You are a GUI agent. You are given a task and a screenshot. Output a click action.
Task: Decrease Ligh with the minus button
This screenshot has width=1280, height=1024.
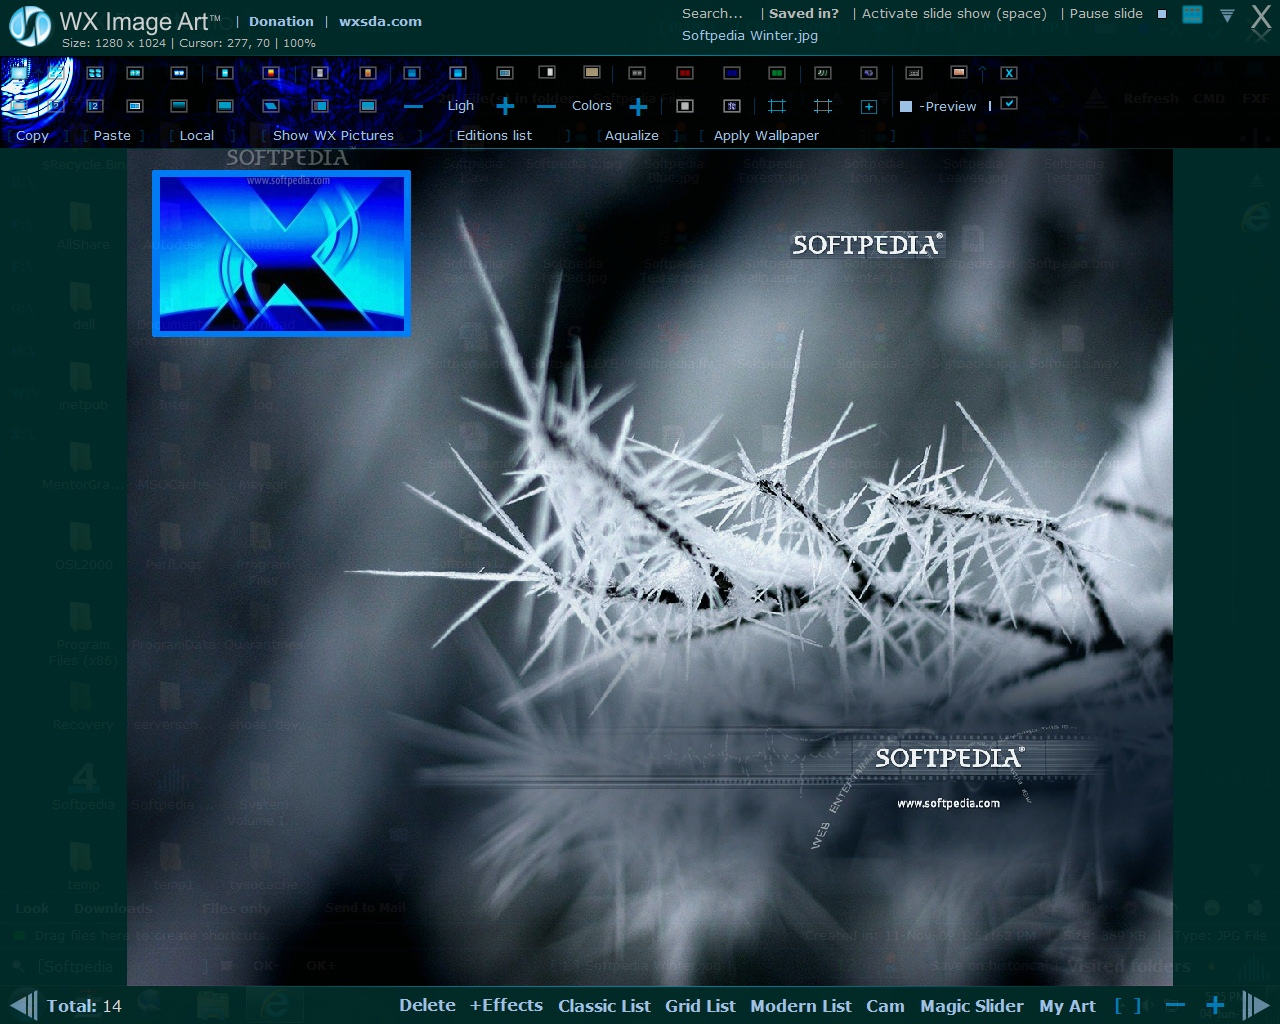413,106
